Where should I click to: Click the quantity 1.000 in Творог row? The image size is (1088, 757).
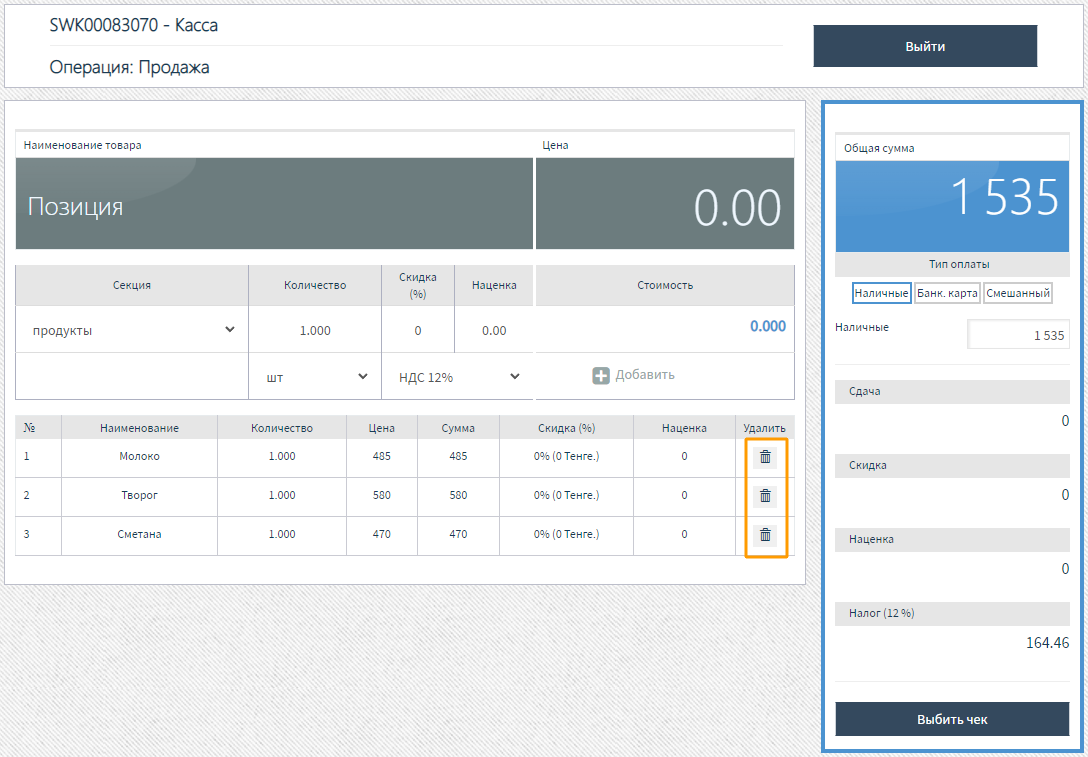click(282, 495)
